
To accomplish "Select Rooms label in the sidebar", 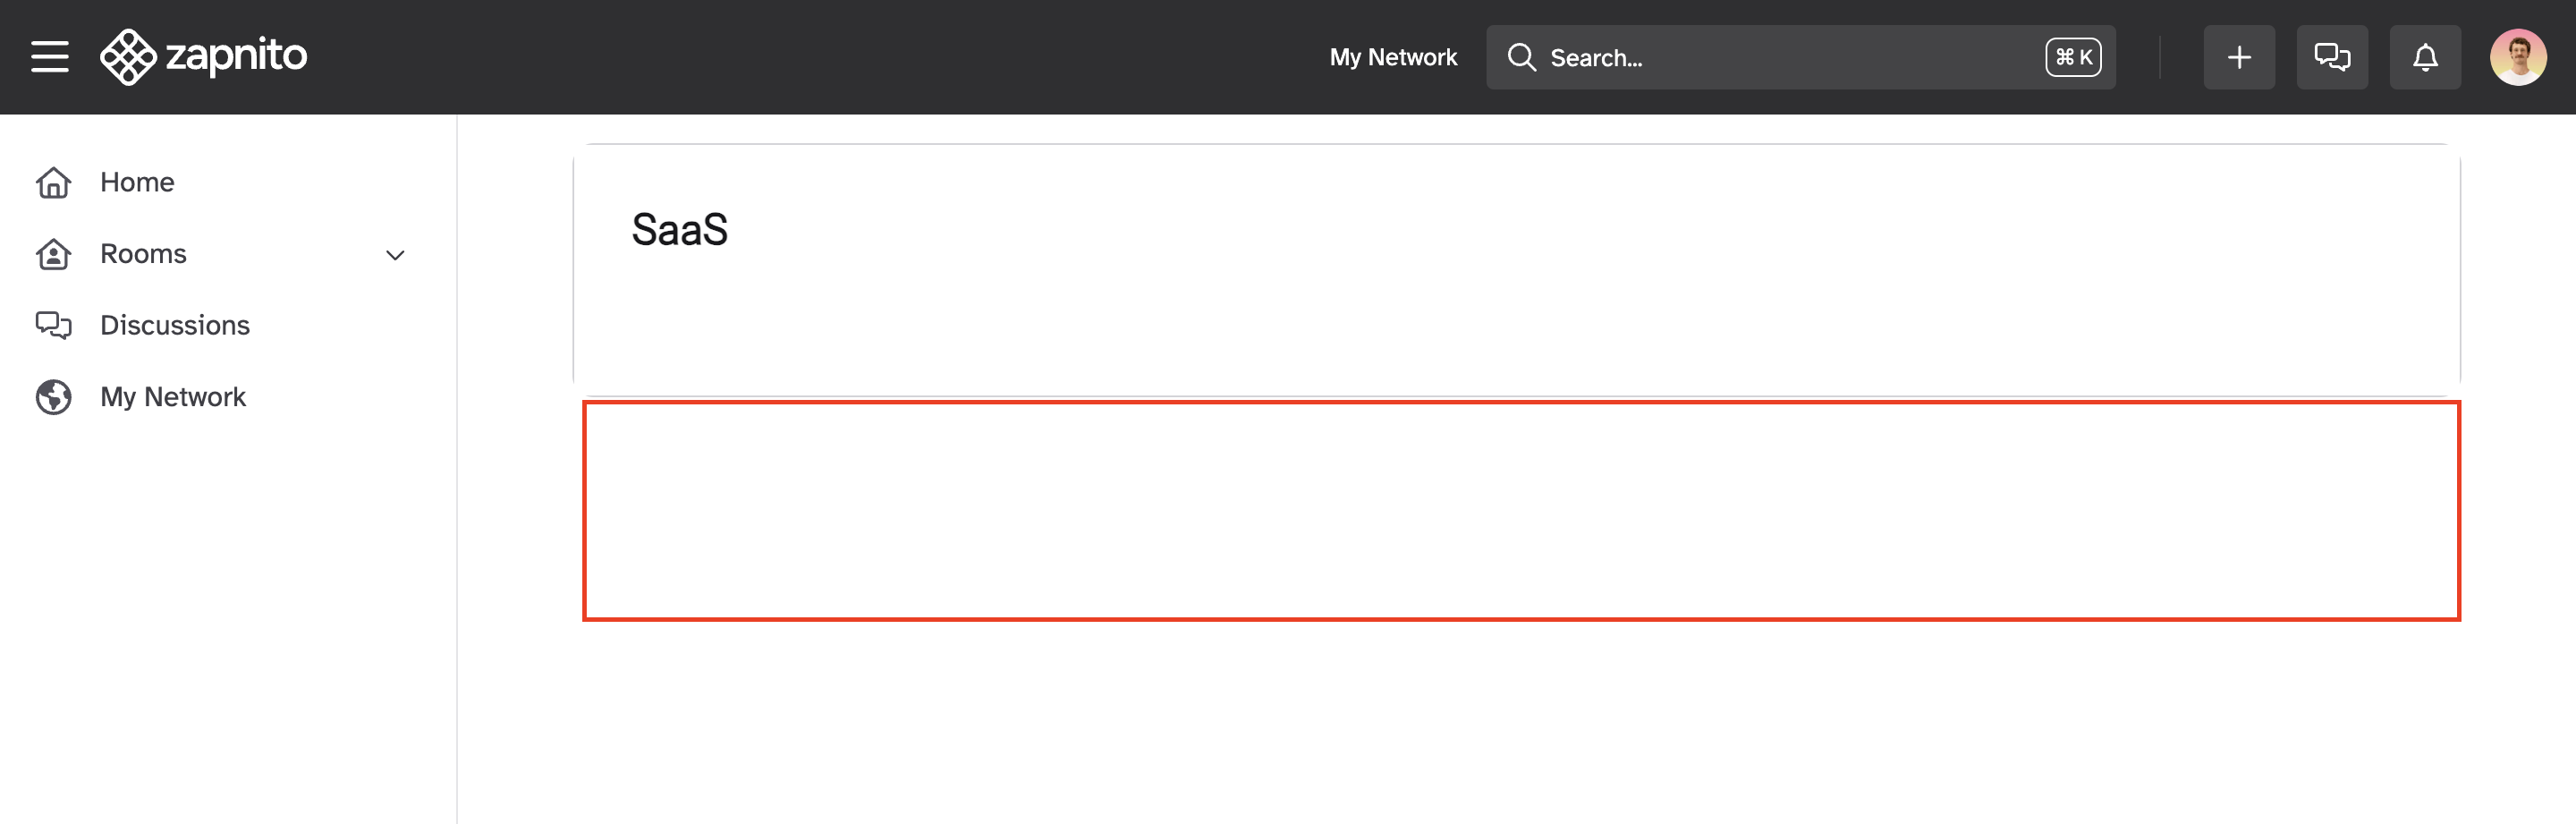I will (143, 254).
